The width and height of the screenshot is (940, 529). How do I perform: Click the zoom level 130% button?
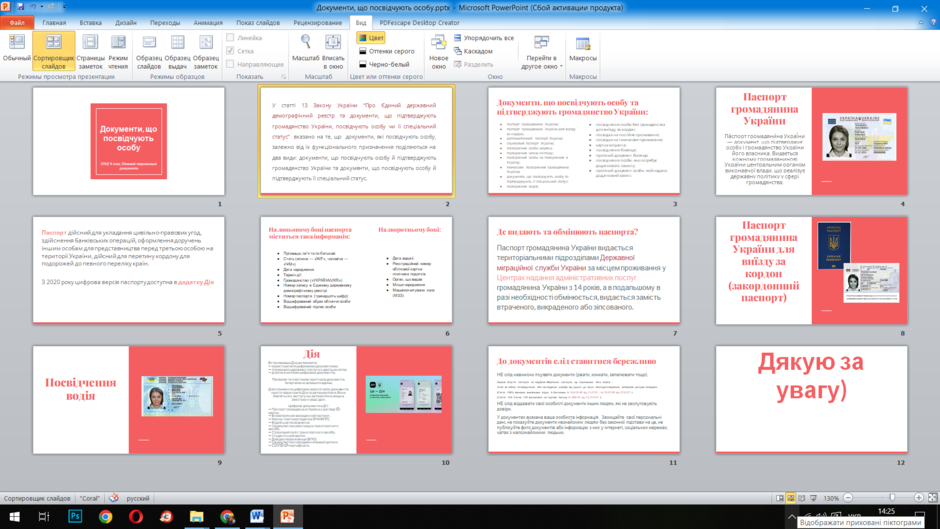tap(831, 498)
